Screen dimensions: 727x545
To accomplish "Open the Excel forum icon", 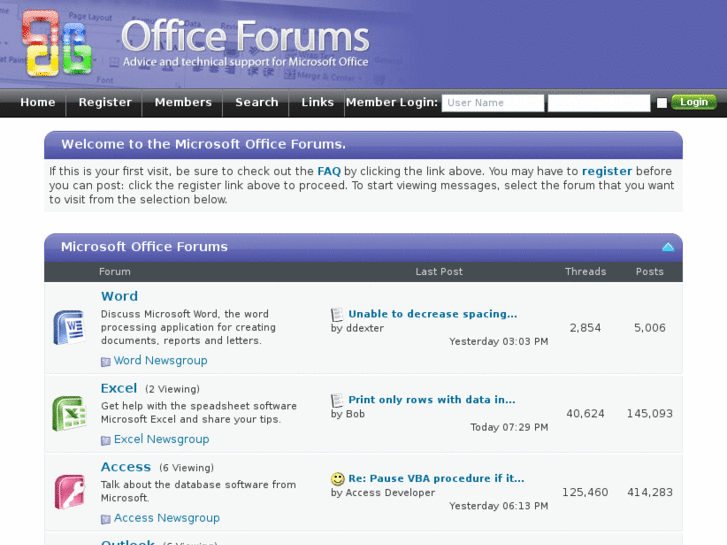I will click(69, 413).
